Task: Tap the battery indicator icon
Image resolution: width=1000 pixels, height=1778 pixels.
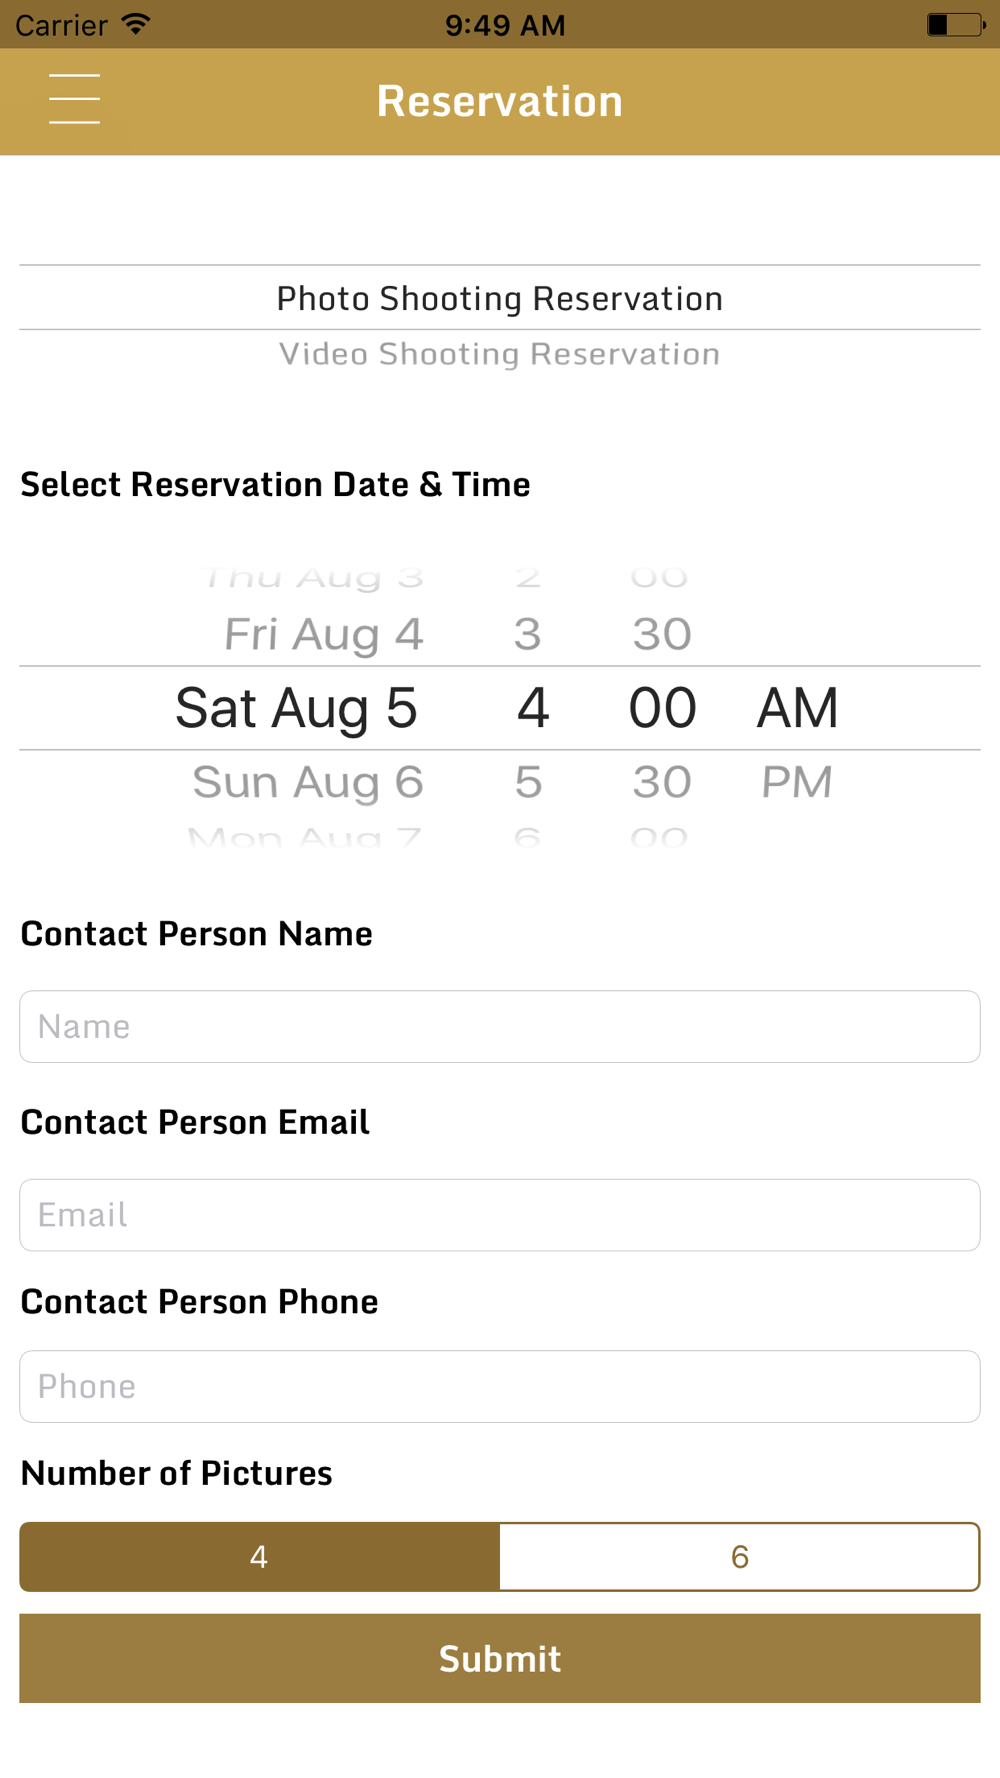Action: click(x=954, y=24)
